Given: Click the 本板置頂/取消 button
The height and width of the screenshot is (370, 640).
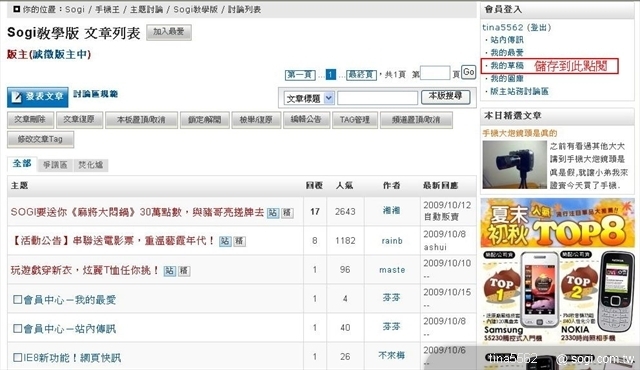Looking at the screenshot, I should 141,120.
